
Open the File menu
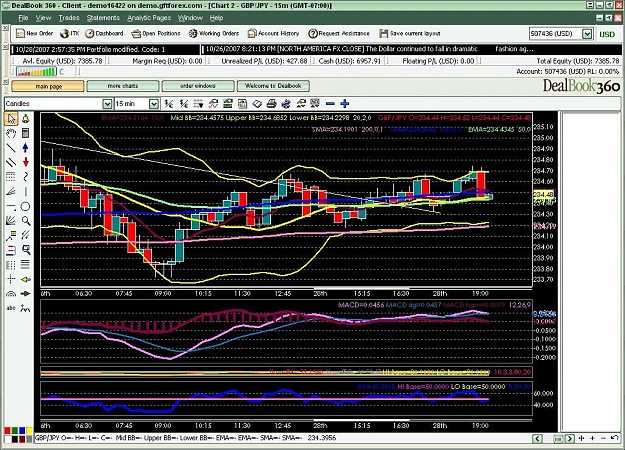point(23,18)
